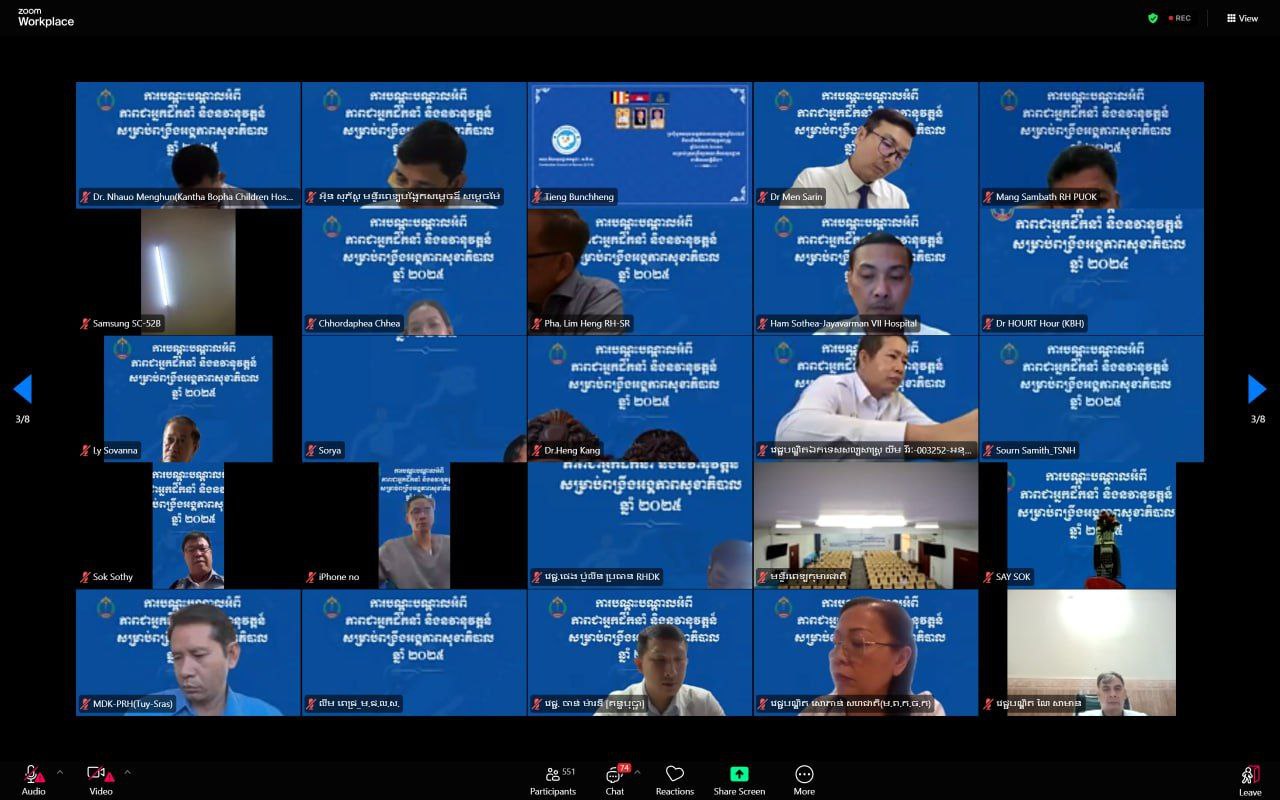Go to next gallery page arrow
This screenshot has width=1280, height=800.
[1257, 389]
